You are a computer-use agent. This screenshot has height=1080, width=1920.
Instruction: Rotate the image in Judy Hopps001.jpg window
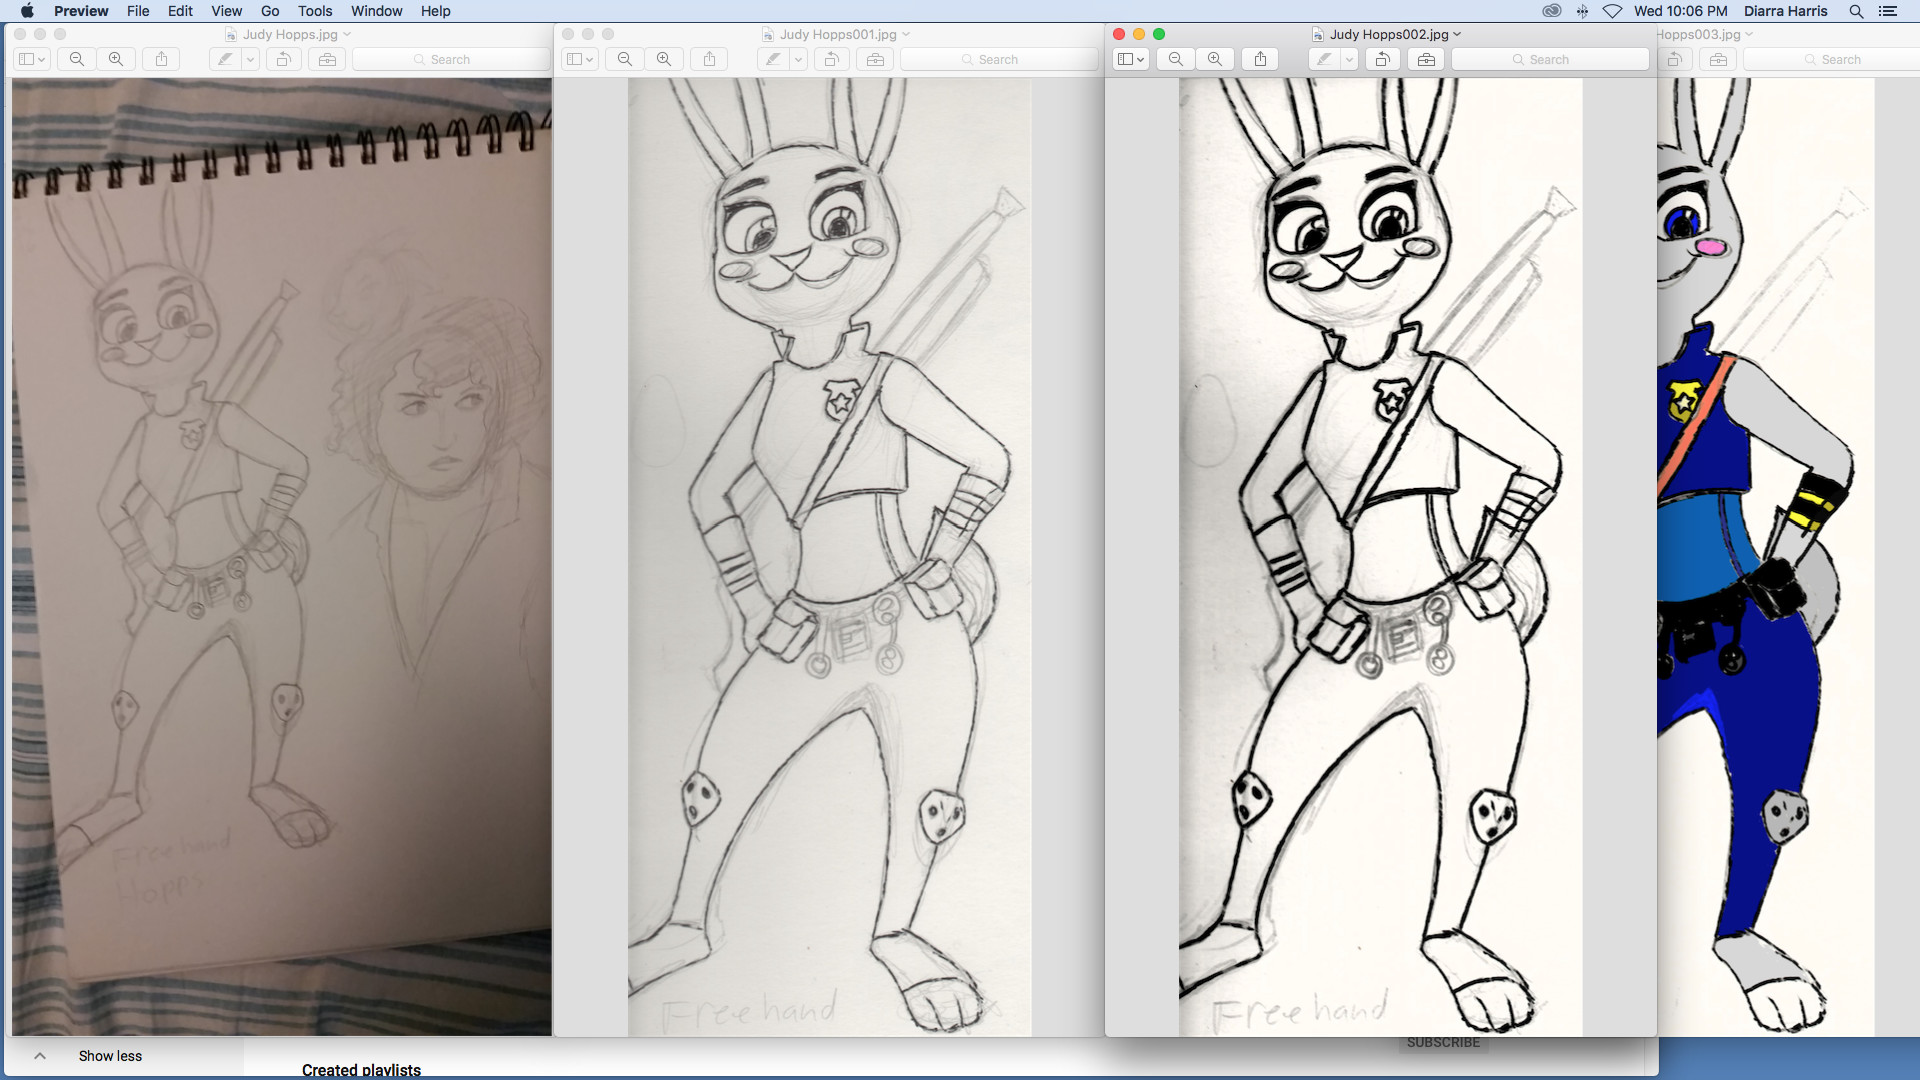pos(830,59)
